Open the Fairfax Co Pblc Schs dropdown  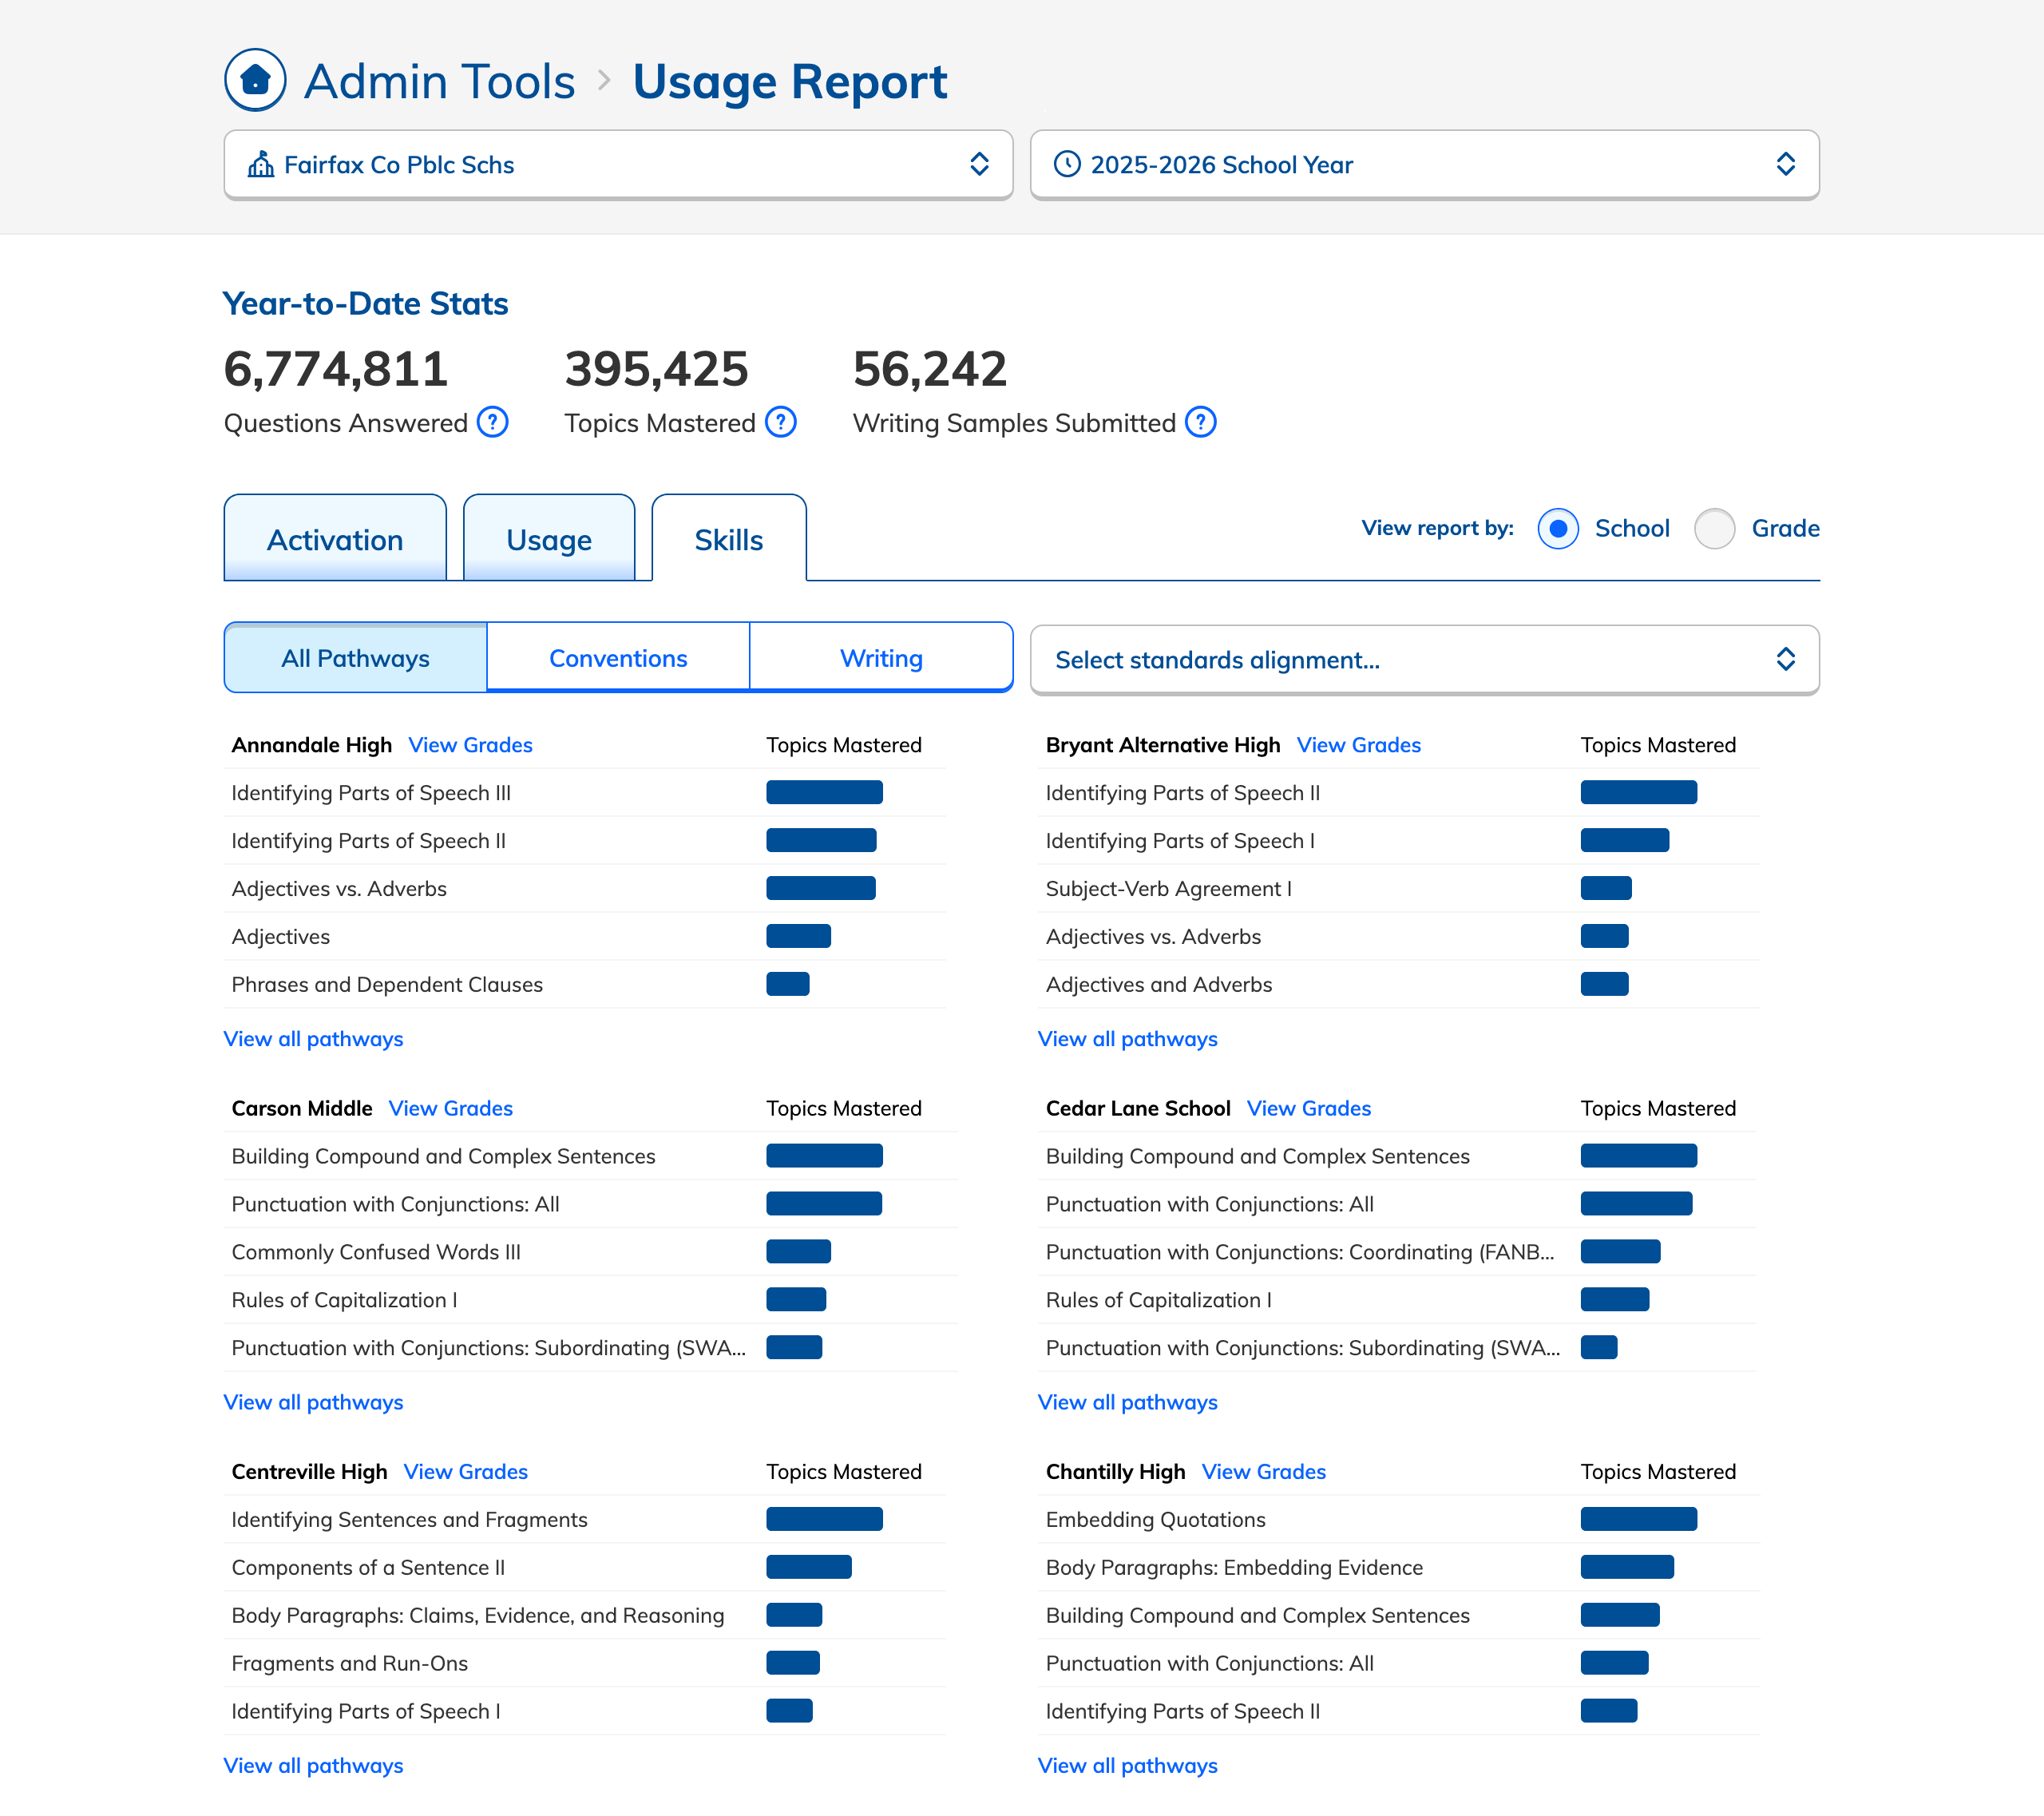pyautogui.click(x=618, y=164)
